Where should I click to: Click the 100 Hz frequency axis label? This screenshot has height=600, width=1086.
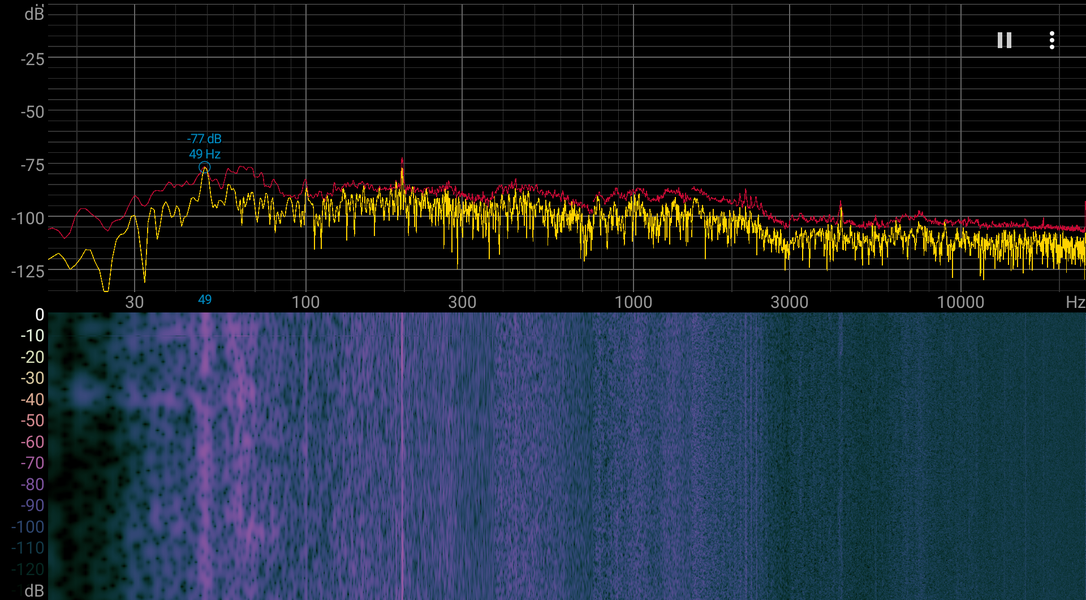[x=305, y=302]
